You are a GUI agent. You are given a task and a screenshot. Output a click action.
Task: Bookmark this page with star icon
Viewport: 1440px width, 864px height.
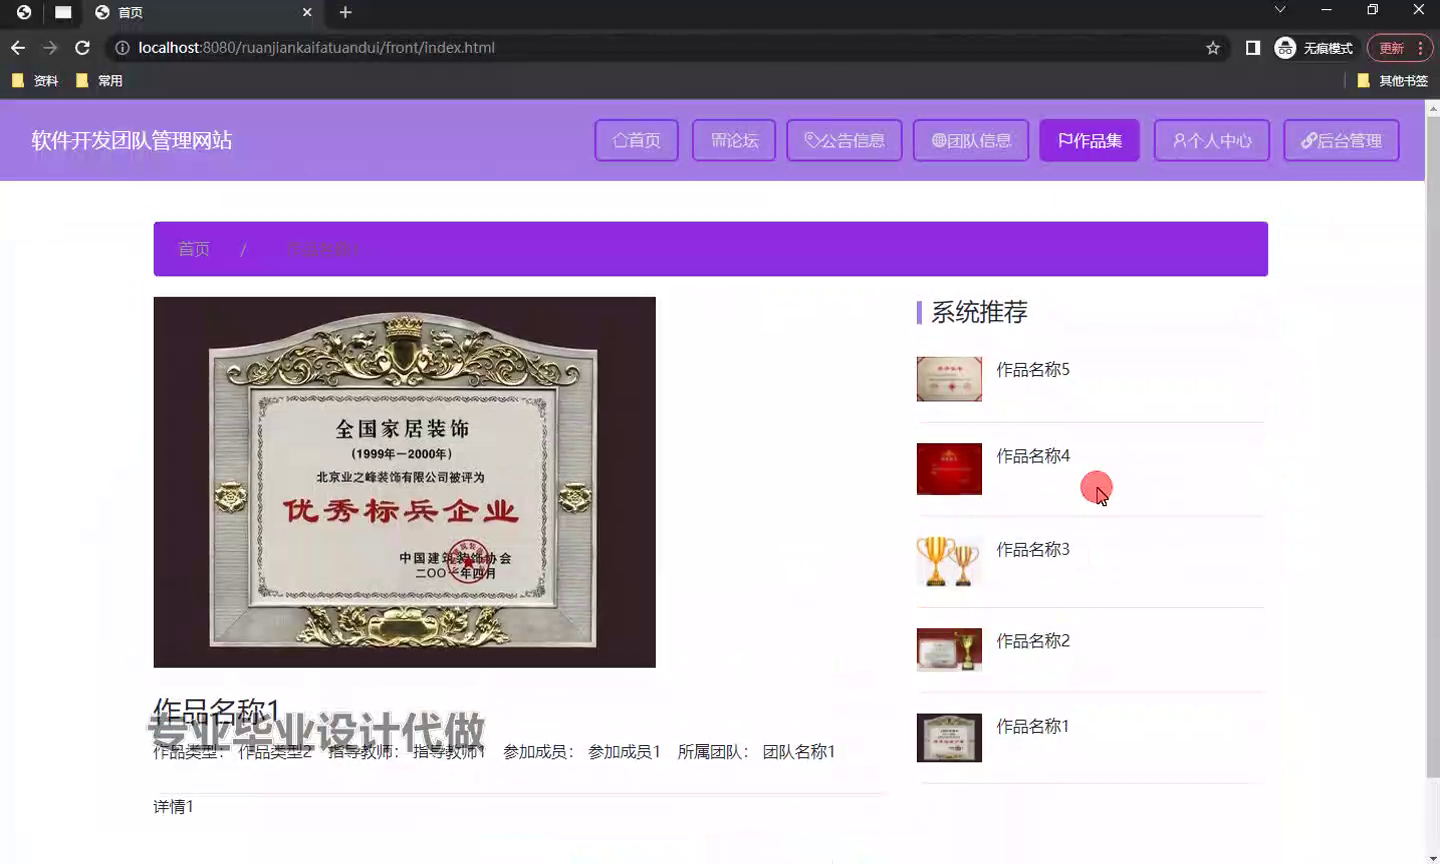click(x=1213, y=48)
